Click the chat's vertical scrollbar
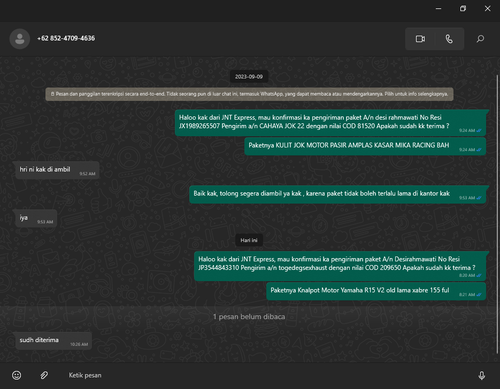 [x=498, y=213]
